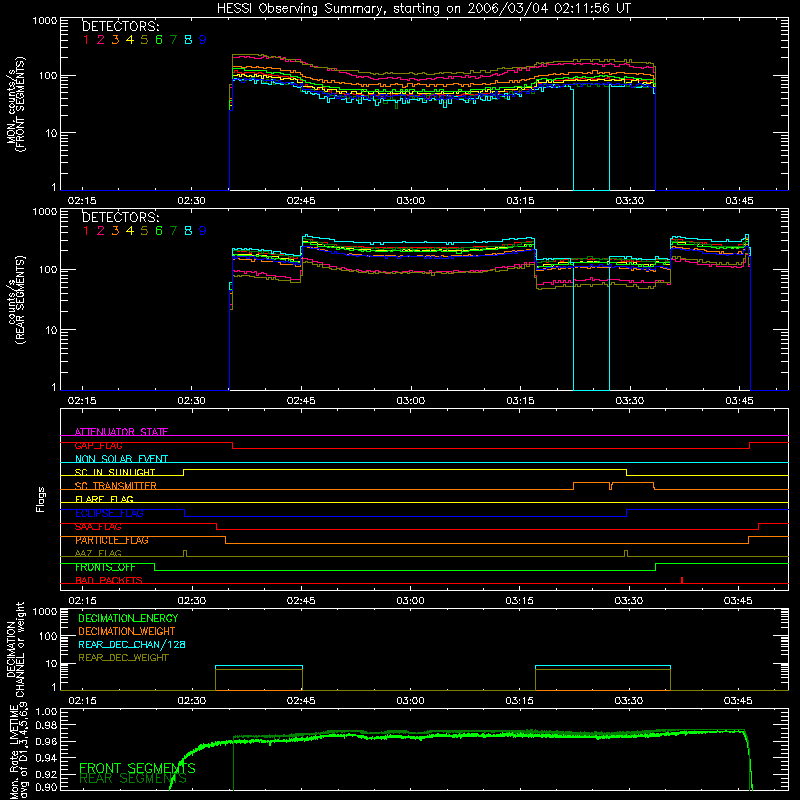This screenshot has height=800, width=800.
Task: Click the 03:30 tick in rear segments panel
Action: click(x=630, y=401)
